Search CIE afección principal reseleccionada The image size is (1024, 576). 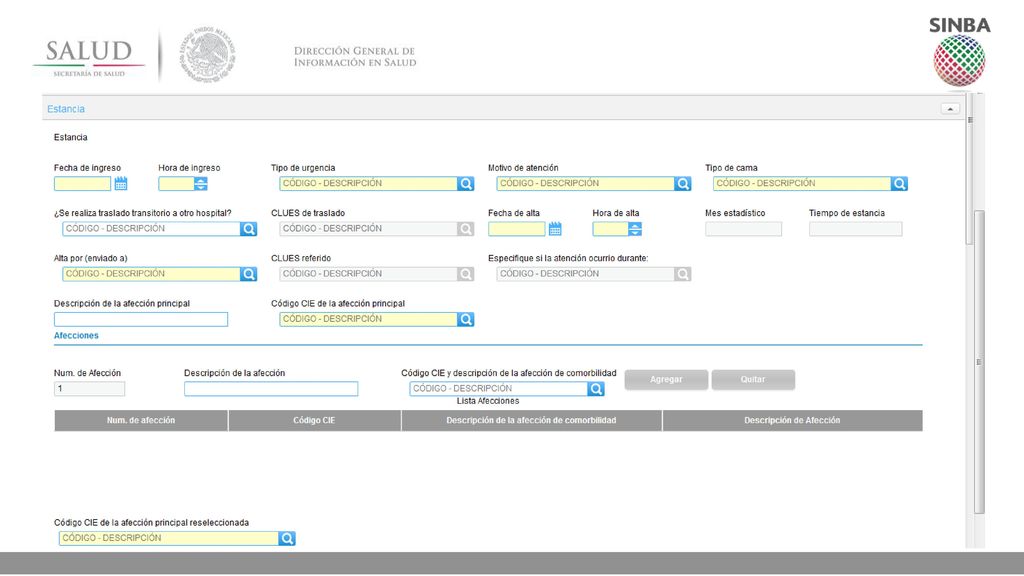(x=287, y=538)
